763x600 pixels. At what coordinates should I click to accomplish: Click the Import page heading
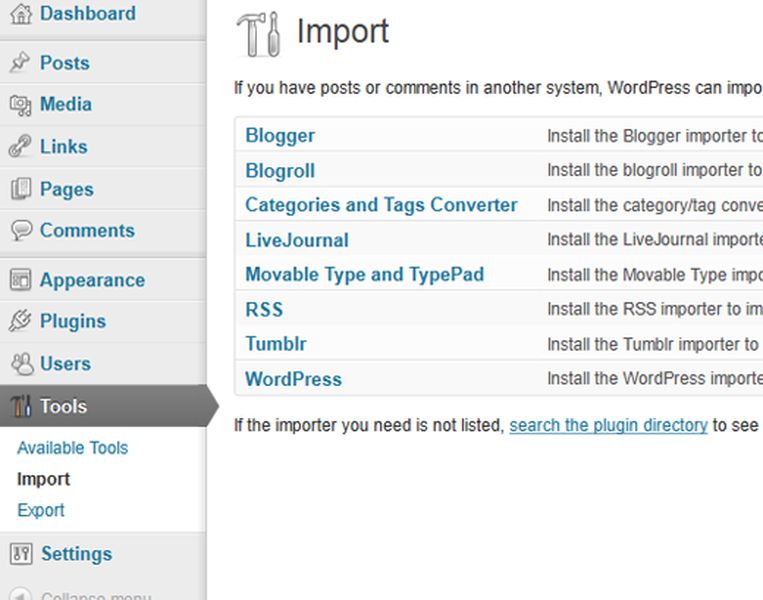tap(343, 32)
